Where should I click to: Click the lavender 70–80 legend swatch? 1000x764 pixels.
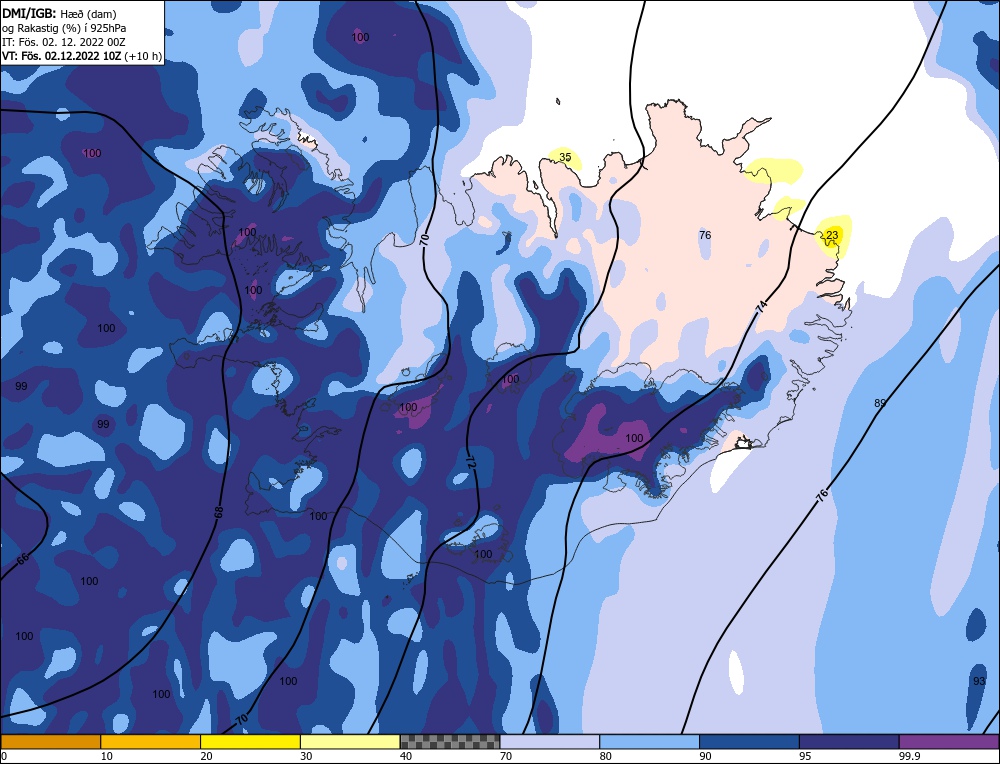pyautogui.click(x=550, y=741)
